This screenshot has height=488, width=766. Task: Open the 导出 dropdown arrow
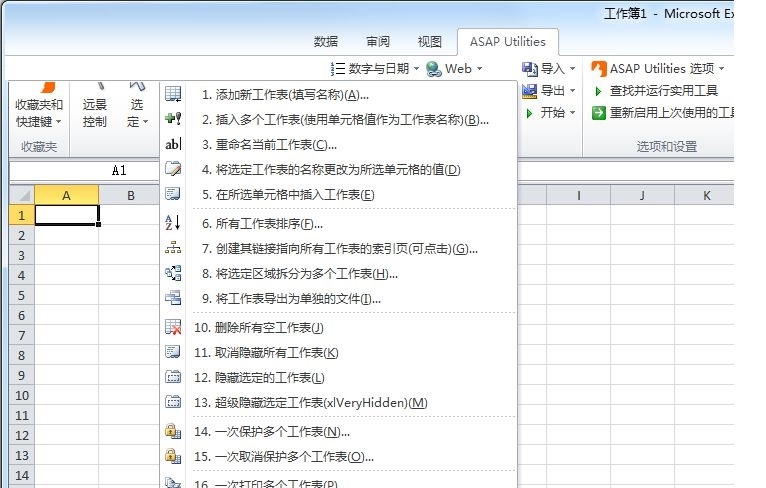click(x=572, y=91)
